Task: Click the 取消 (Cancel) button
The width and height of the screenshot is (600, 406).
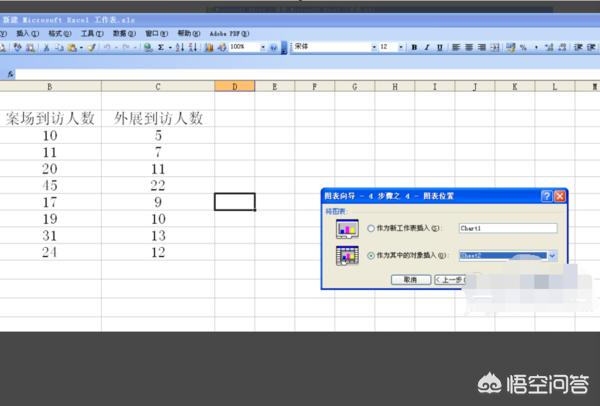Action: coord(409,280)
